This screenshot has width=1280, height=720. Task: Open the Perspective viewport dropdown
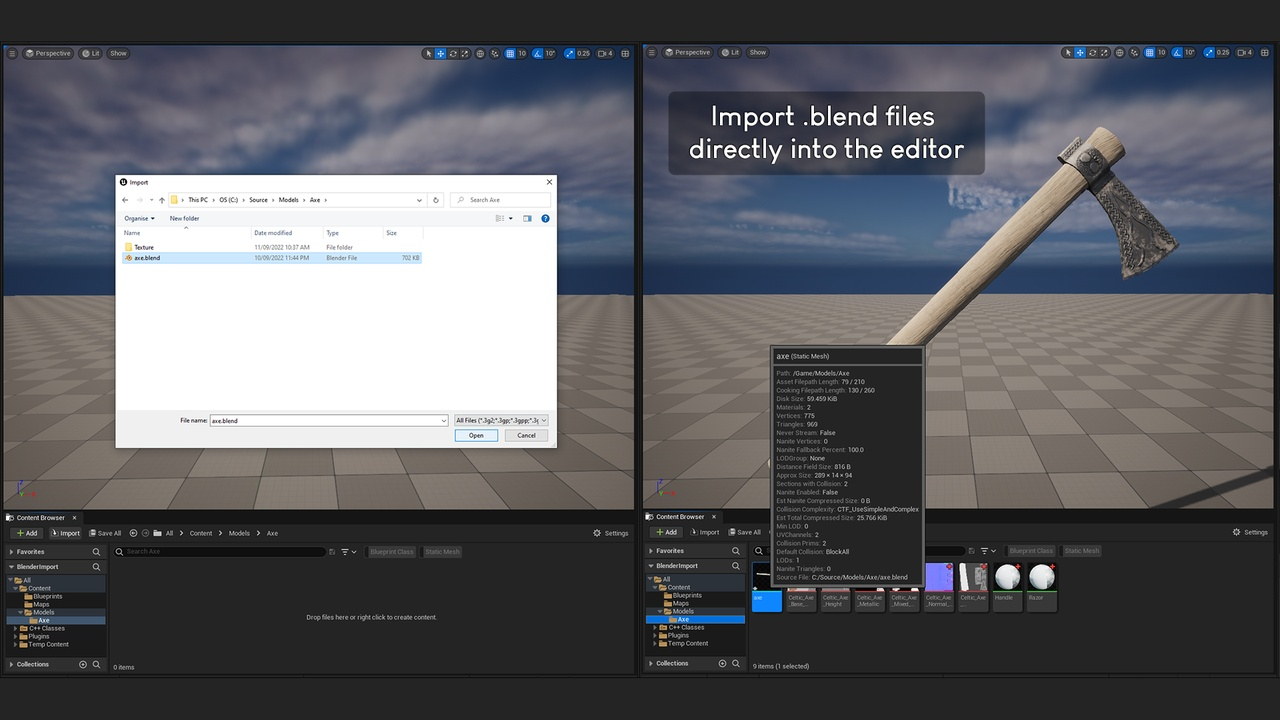tap(48, 53)
